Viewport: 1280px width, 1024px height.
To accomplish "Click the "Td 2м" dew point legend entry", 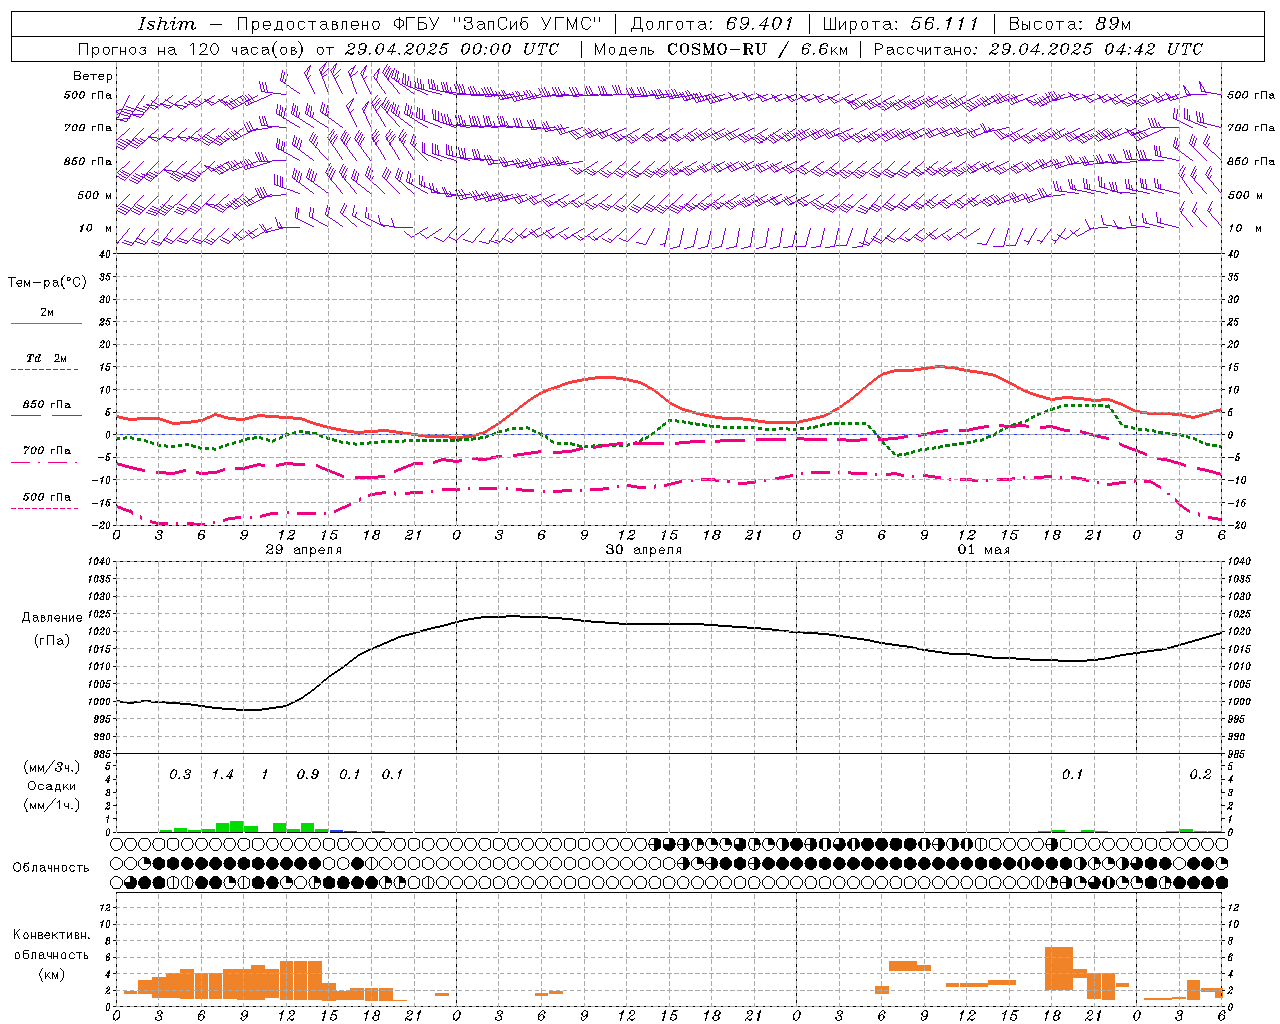I will tap(47, 358).
